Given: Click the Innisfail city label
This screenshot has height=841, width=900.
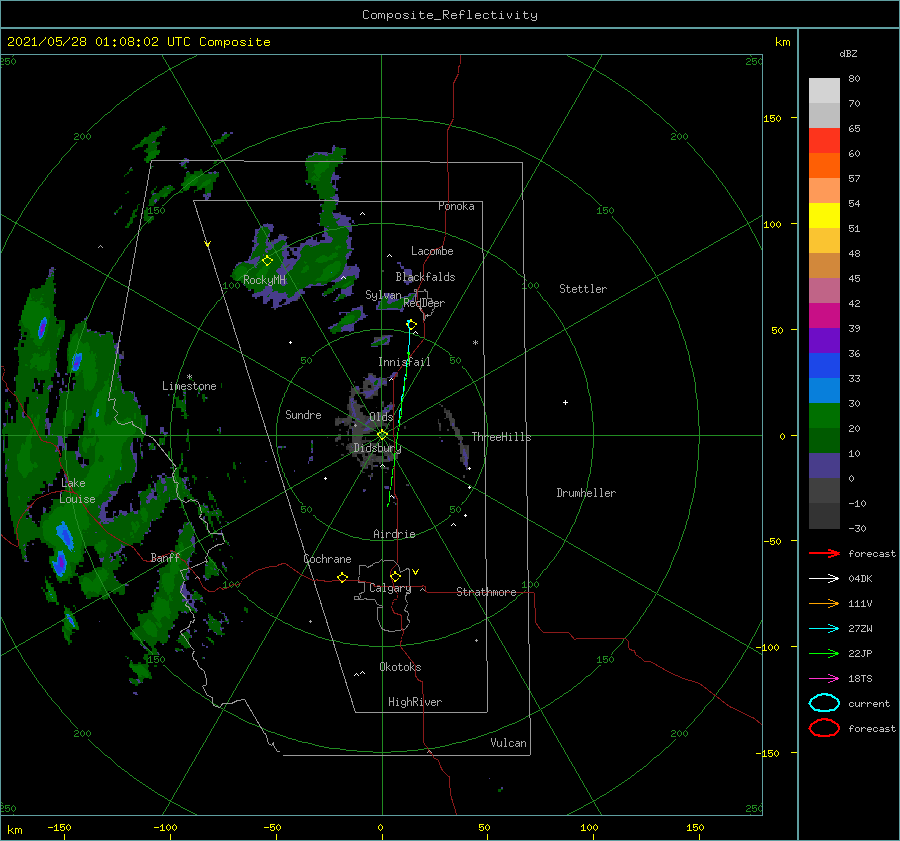Looking at the screenshot, I should tap(404, 362).
